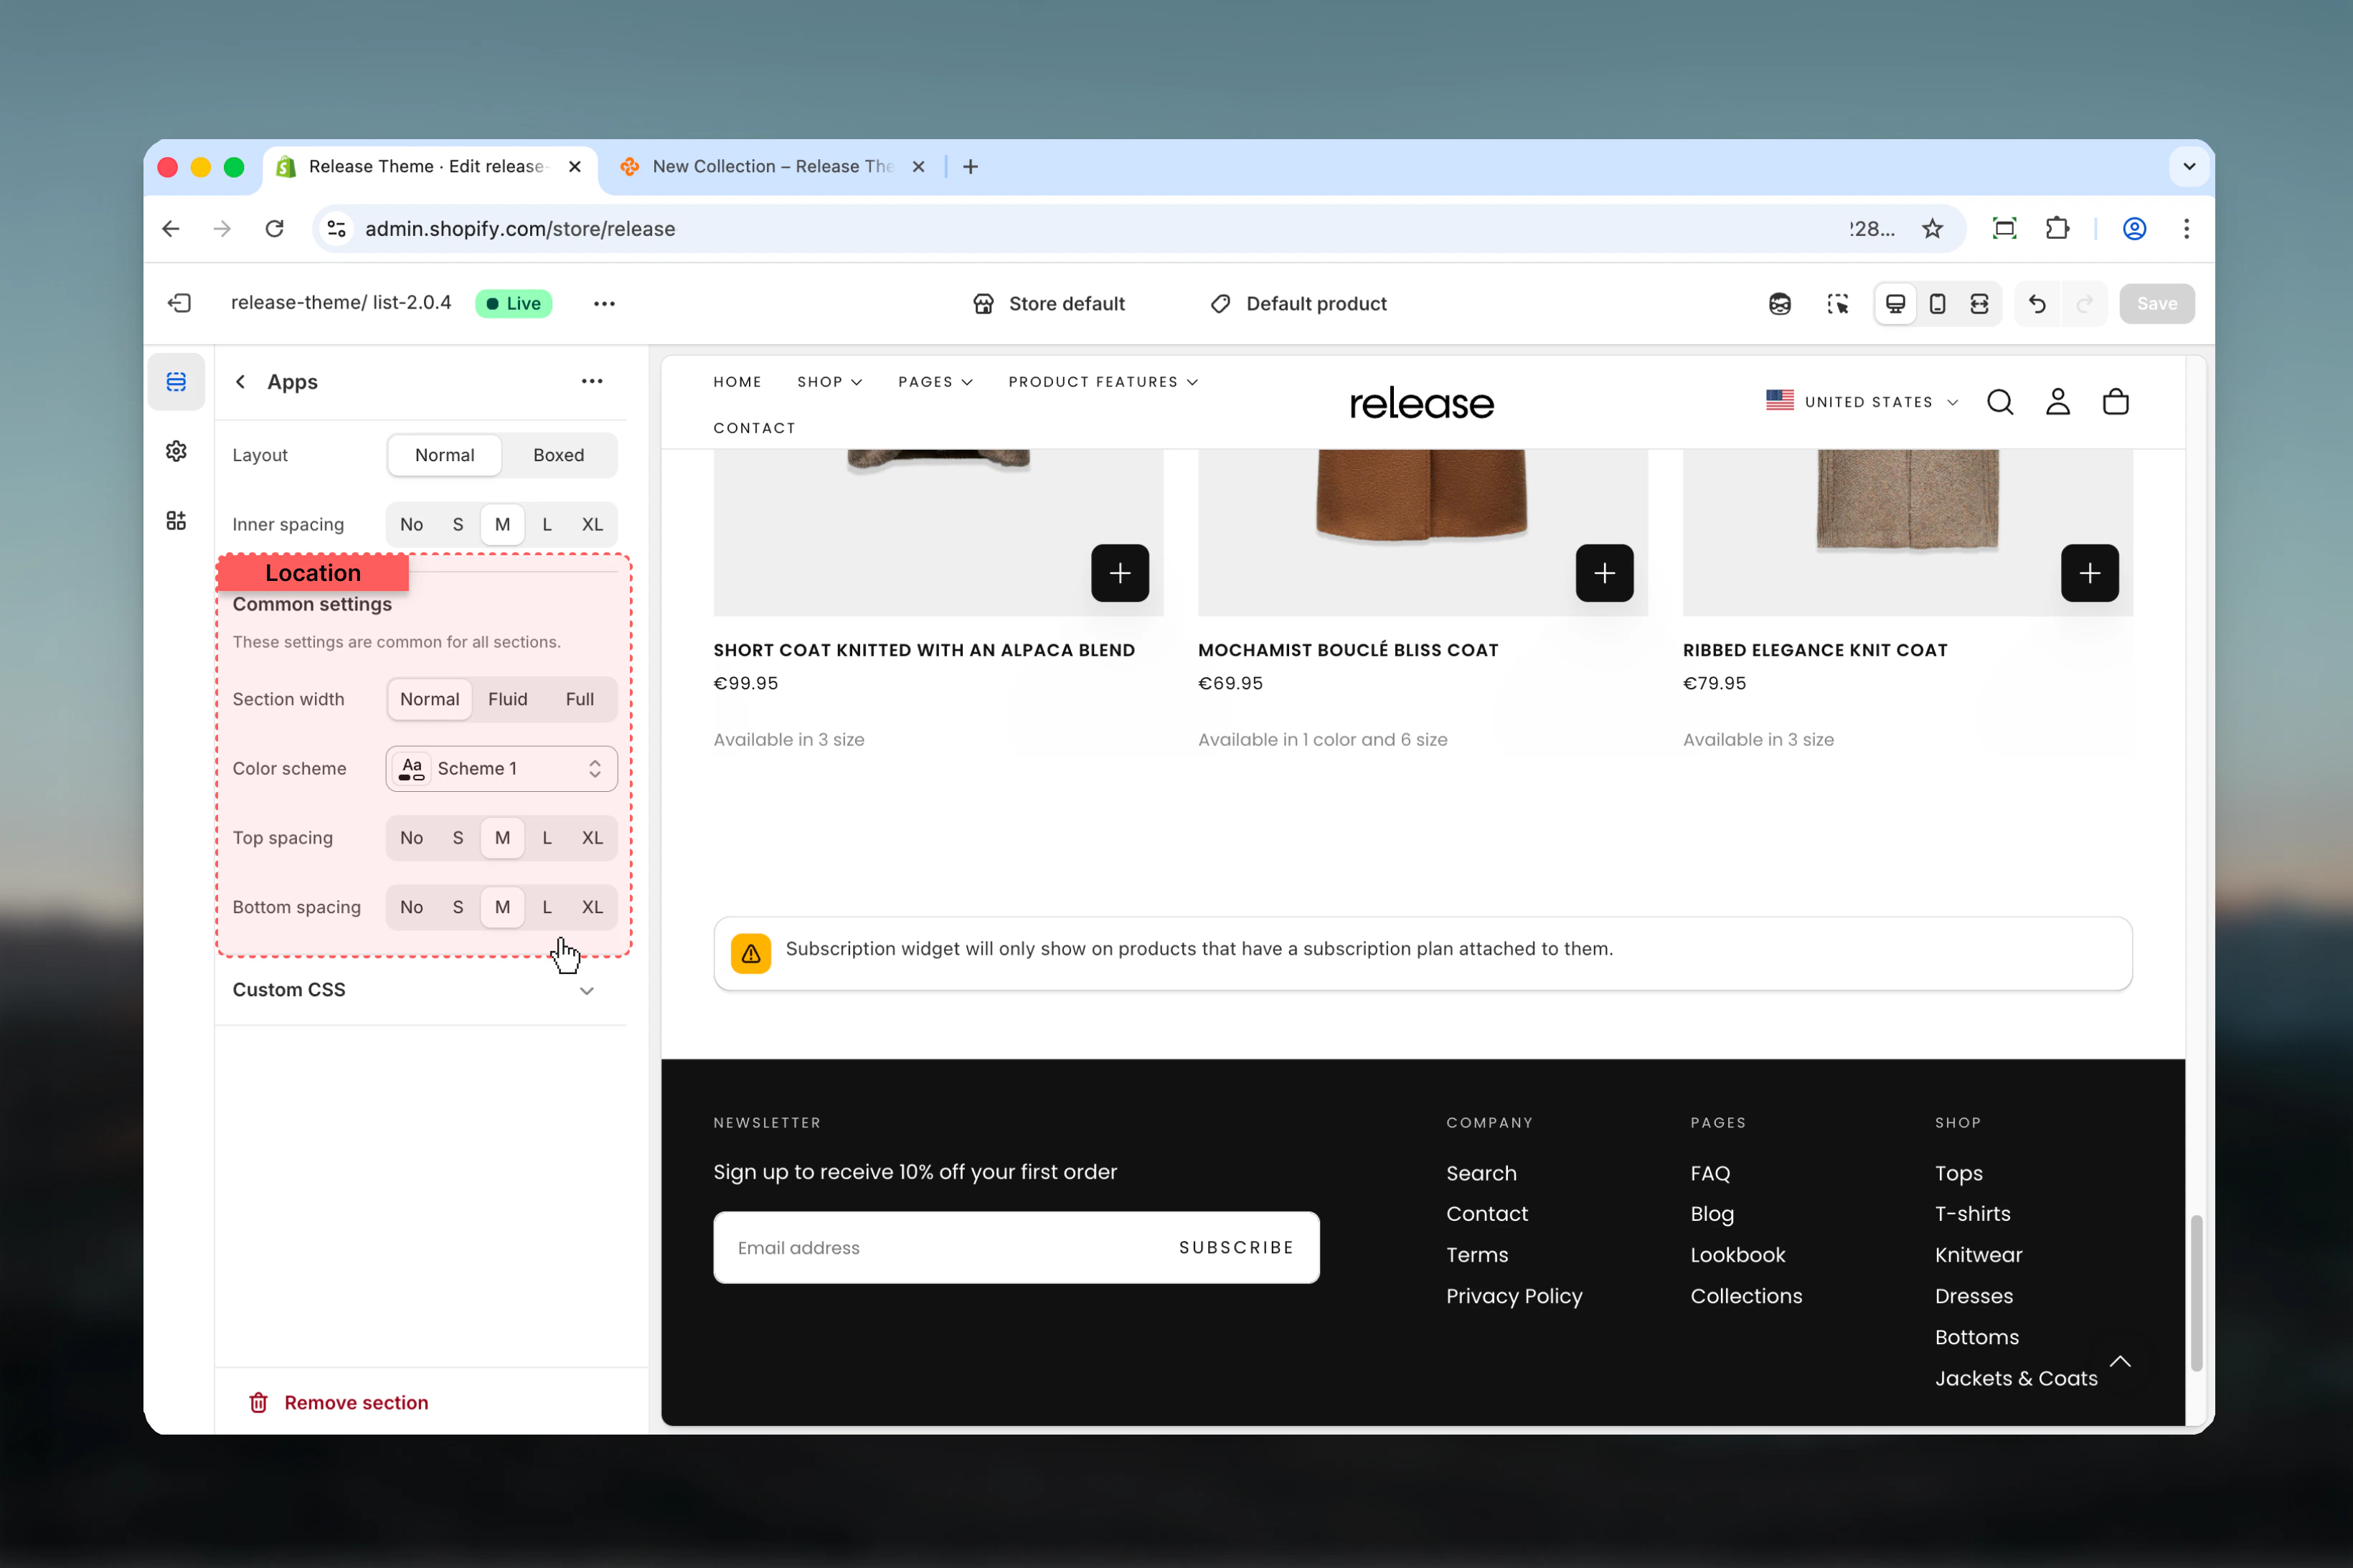Image resolution: width=2353 pixels, height=1568 pixels.
Task: Open the browser extensions puzzle icon
Action: click(2057, 229)
